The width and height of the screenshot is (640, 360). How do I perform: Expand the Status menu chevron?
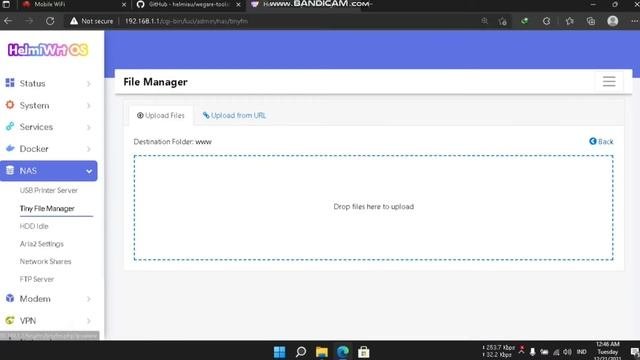89,84
